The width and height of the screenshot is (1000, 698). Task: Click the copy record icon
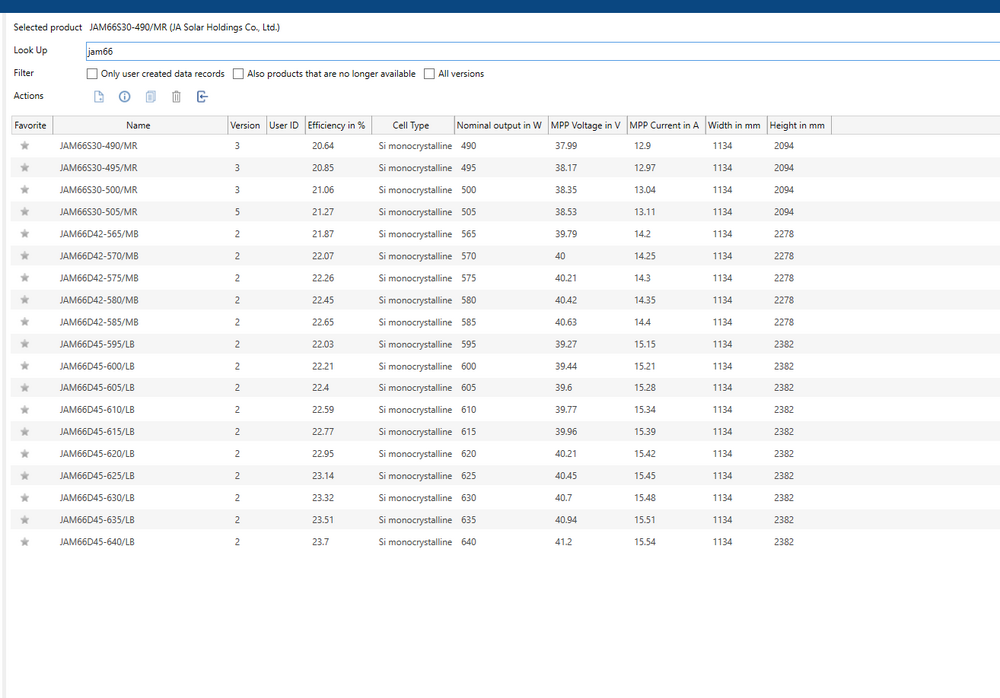click(151, 97)
